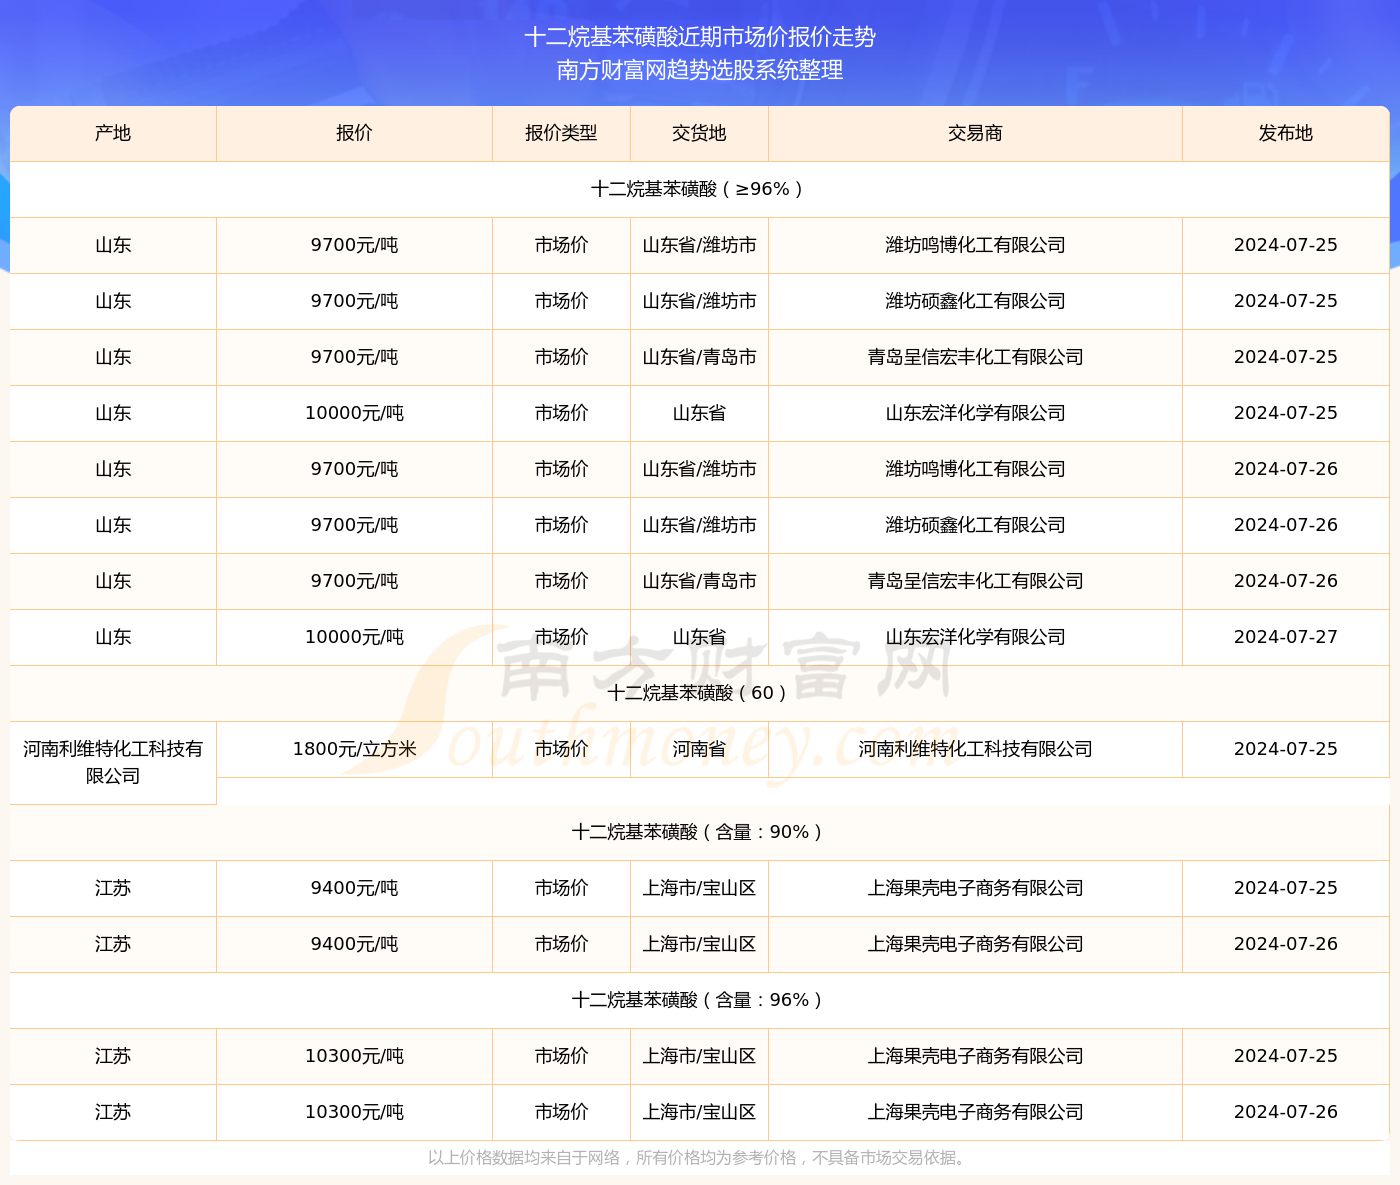
Task: Click 青岛呈信宏丰化工有限公司 in the 2024-07-25 row
Action: pos(975,357)
